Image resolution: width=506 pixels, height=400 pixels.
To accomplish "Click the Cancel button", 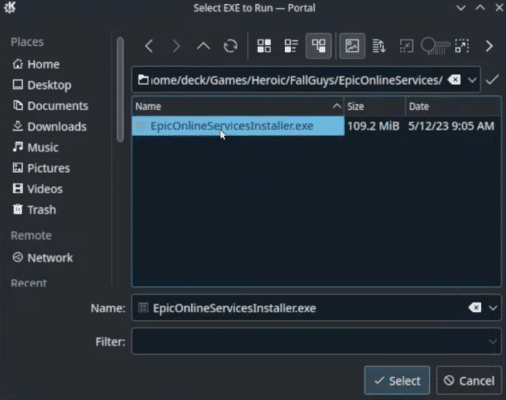I will pyautogui.click(x=469, y=381).
